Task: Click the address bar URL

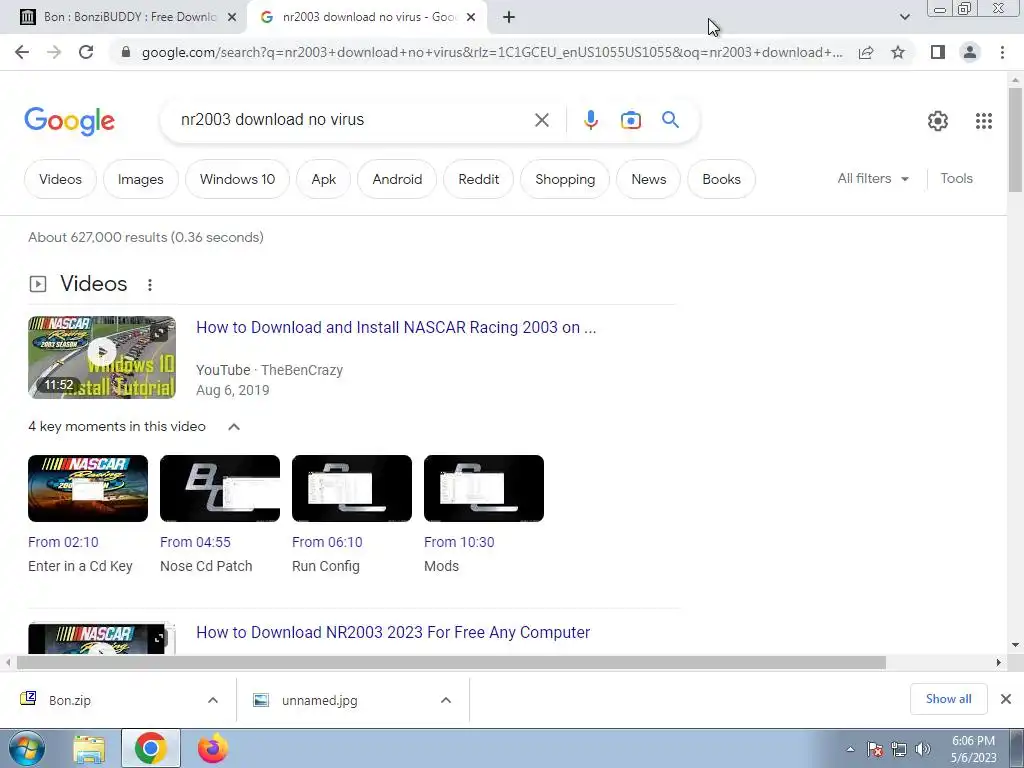Action: pos(492,52)
